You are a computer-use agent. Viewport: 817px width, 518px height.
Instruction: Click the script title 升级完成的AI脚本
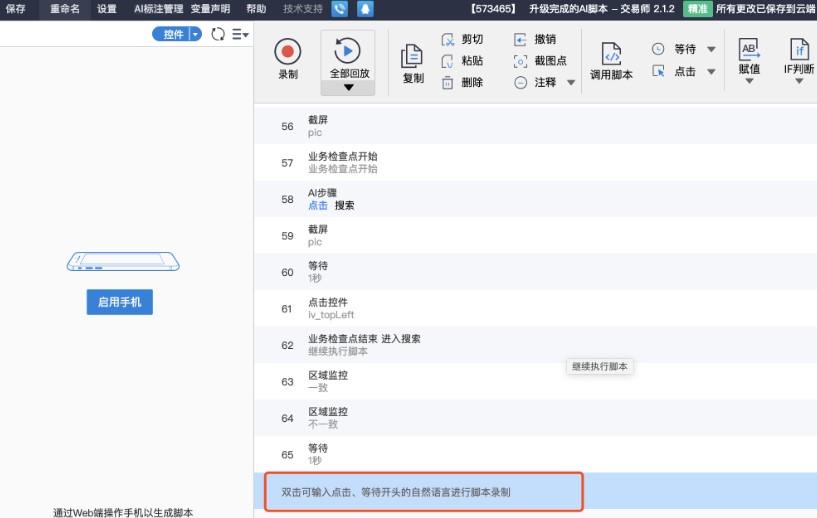click(568, 9)
